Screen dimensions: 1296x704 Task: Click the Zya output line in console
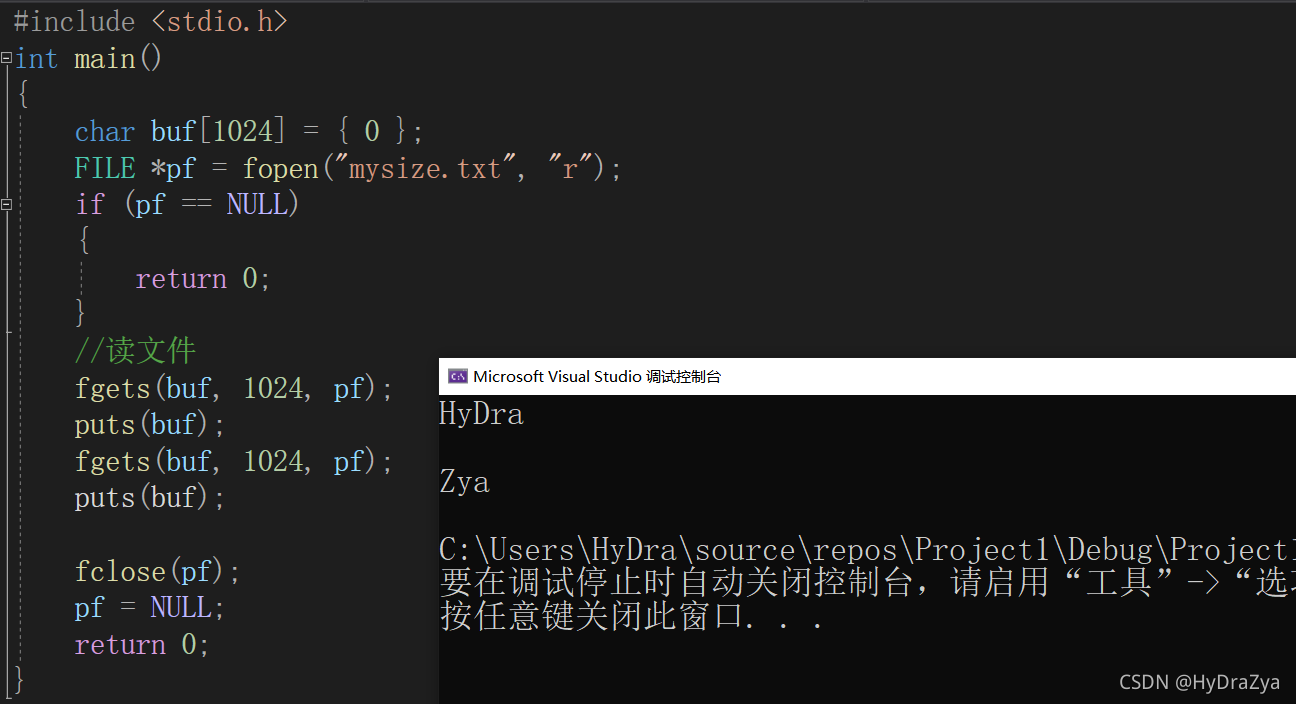(x=465, y=483)
